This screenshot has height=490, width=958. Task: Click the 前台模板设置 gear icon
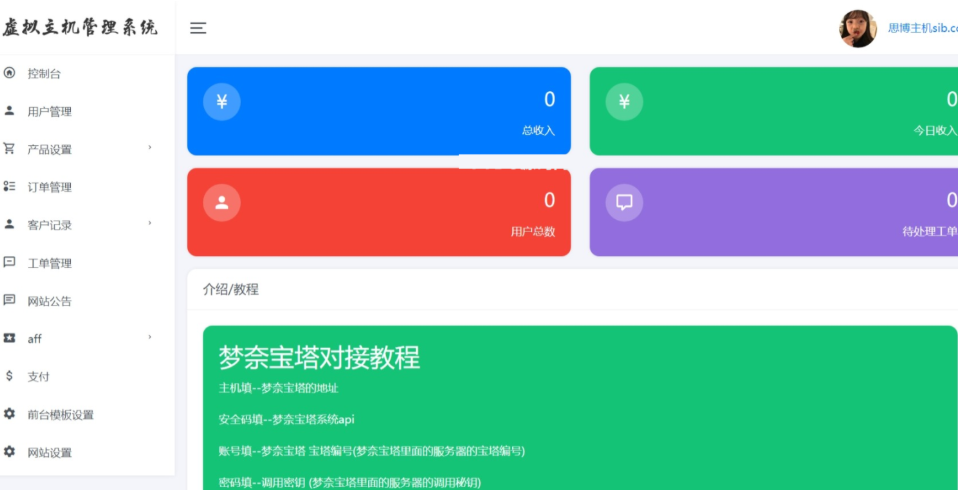point(9,414)
